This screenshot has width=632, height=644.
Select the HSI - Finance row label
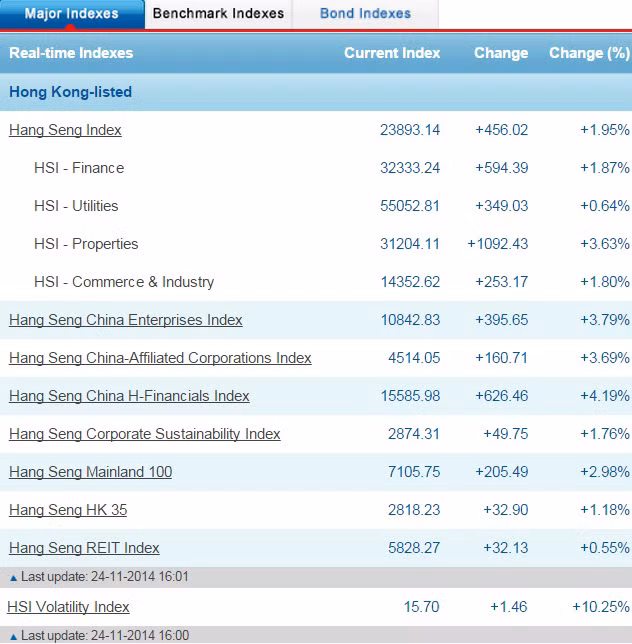79,168
